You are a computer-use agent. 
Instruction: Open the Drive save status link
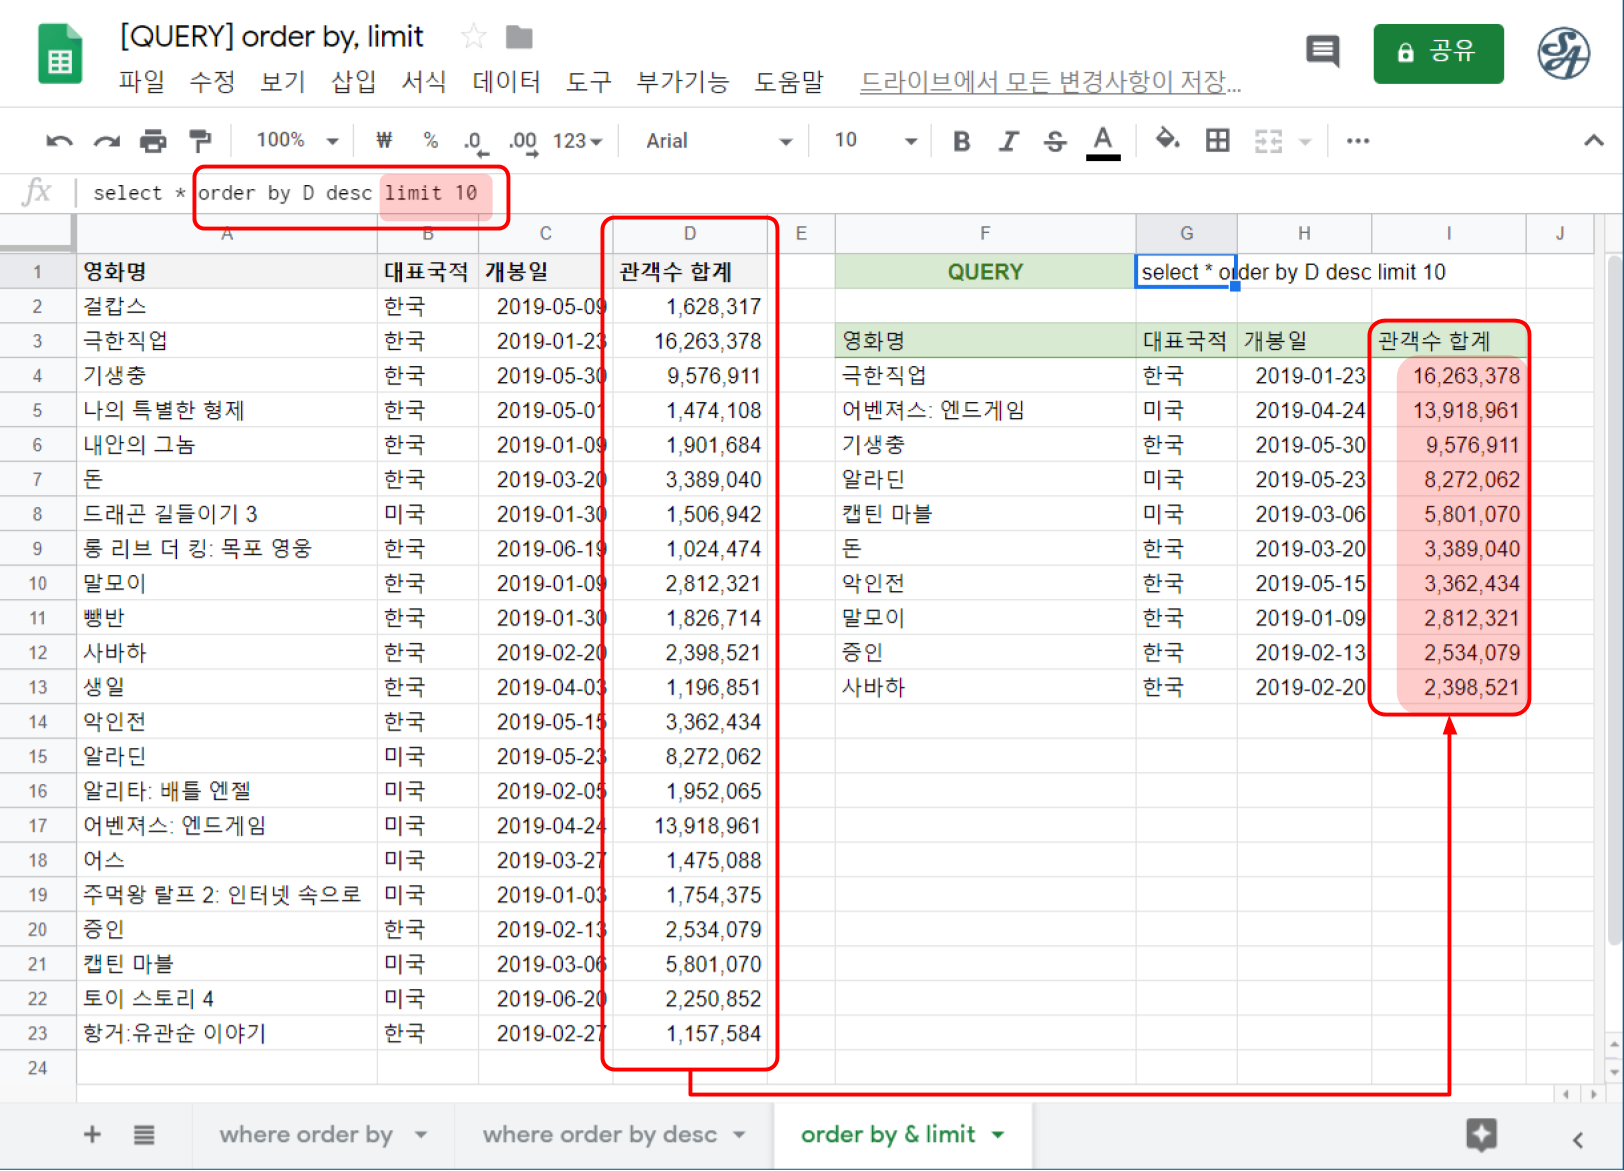click(1050, 82)
